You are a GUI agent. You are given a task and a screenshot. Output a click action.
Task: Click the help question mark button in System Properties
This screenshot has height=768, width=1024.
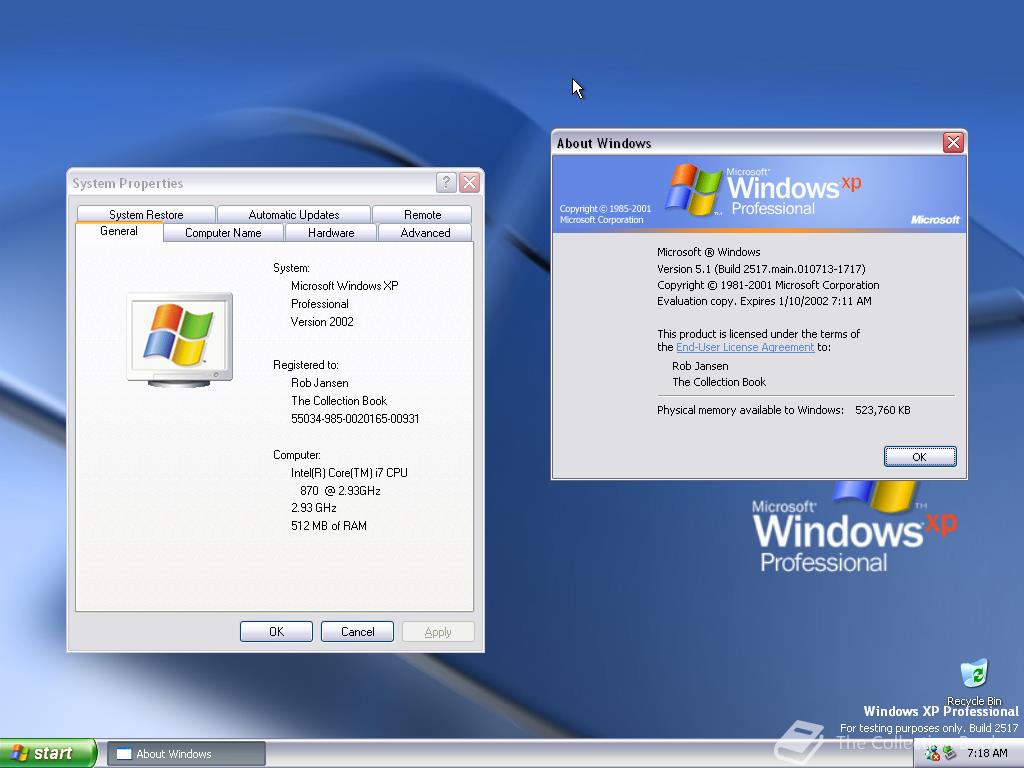(x=446, y=182)
